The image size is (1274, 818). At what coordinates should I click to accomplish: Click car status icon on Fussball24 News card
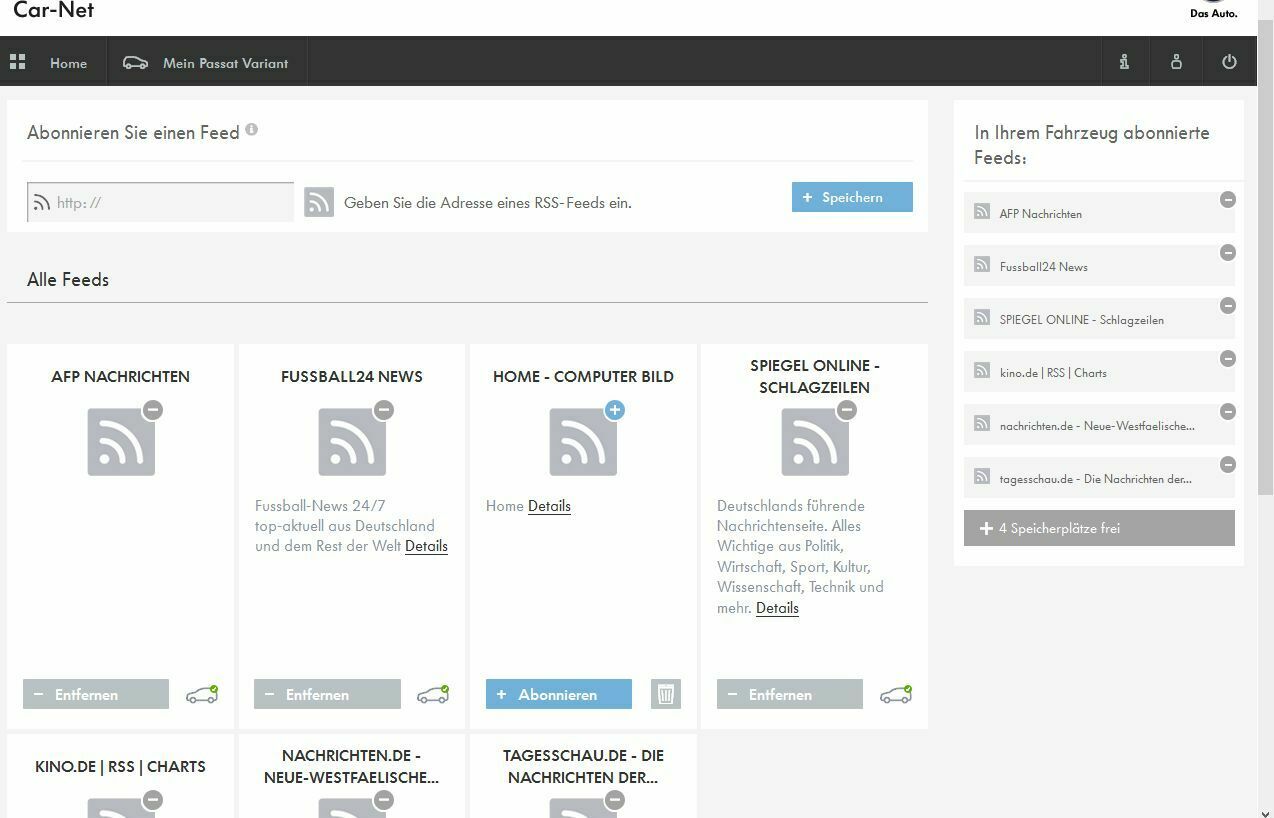(433, 694)
